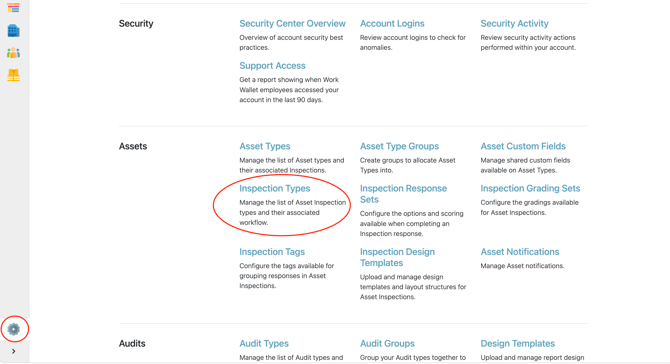Image resolution: width=670 pixels, height=364 pixels.
Task: Open the Audits Design Templates link
Action: tap(517, 343)
